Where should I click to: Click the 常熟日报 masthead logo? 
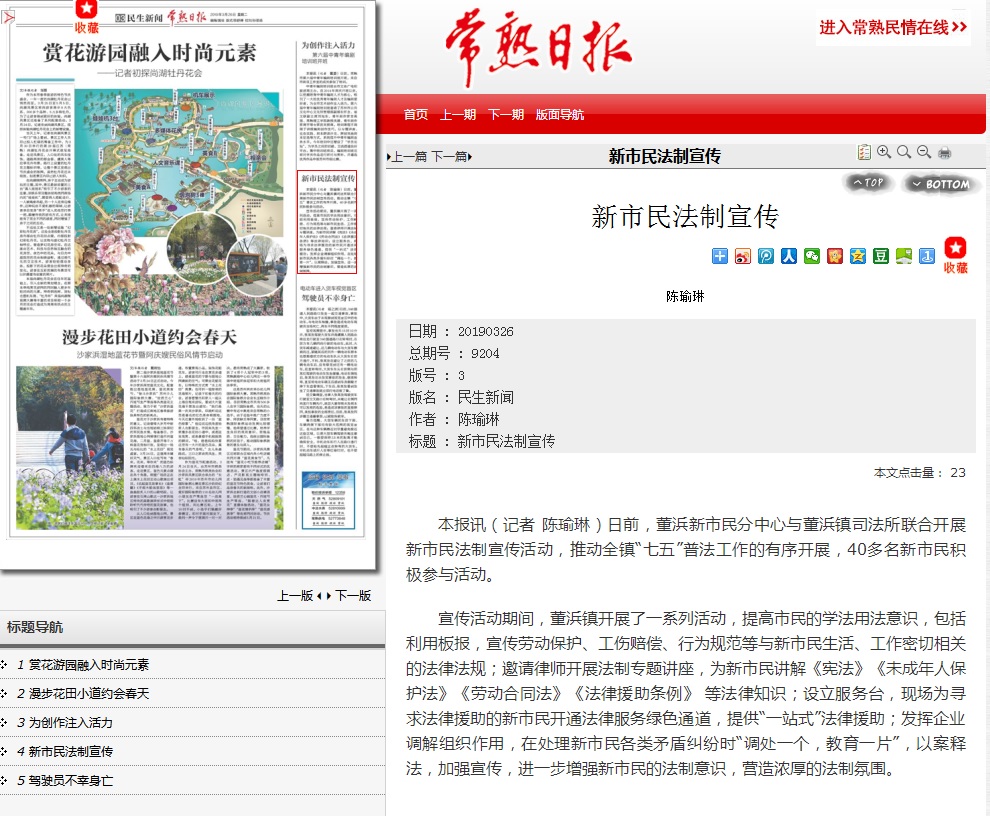tap(539, 47)
